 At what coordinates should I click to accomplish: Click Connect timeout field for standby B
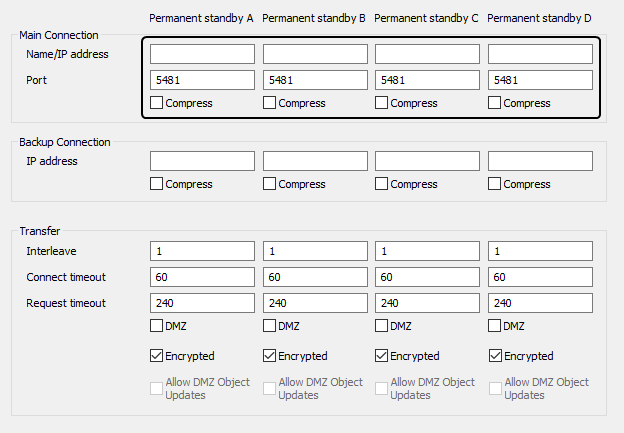(315, 277)
